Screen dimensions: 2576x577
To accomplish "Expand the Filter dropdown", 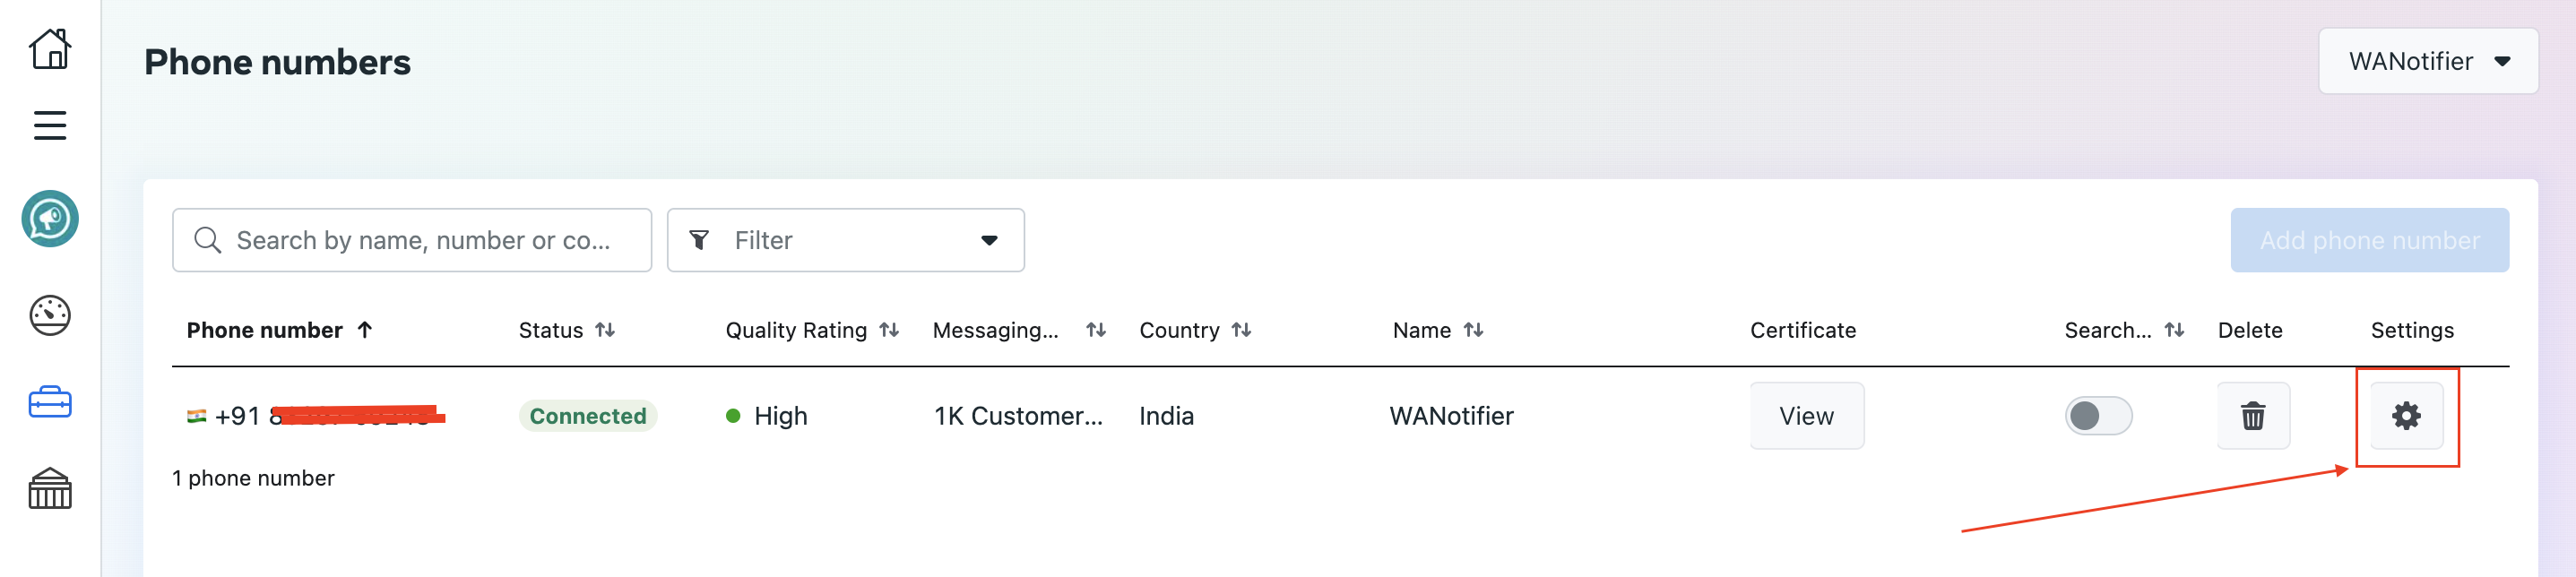I will (x=845, y=240).
